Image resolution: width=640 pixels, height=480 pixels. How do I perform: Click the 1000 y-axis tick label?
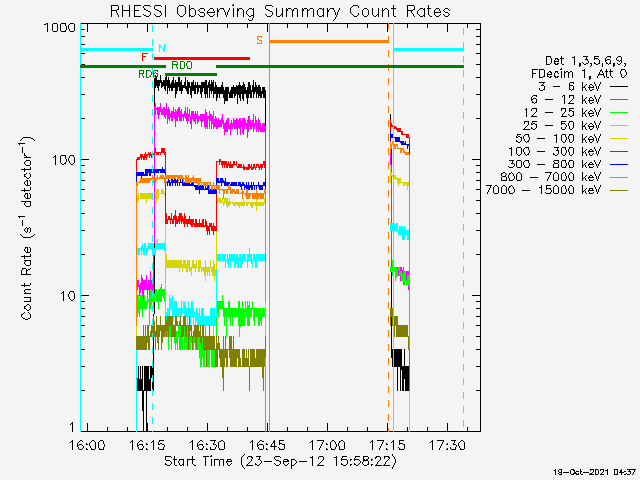click(x=60, y=28)
